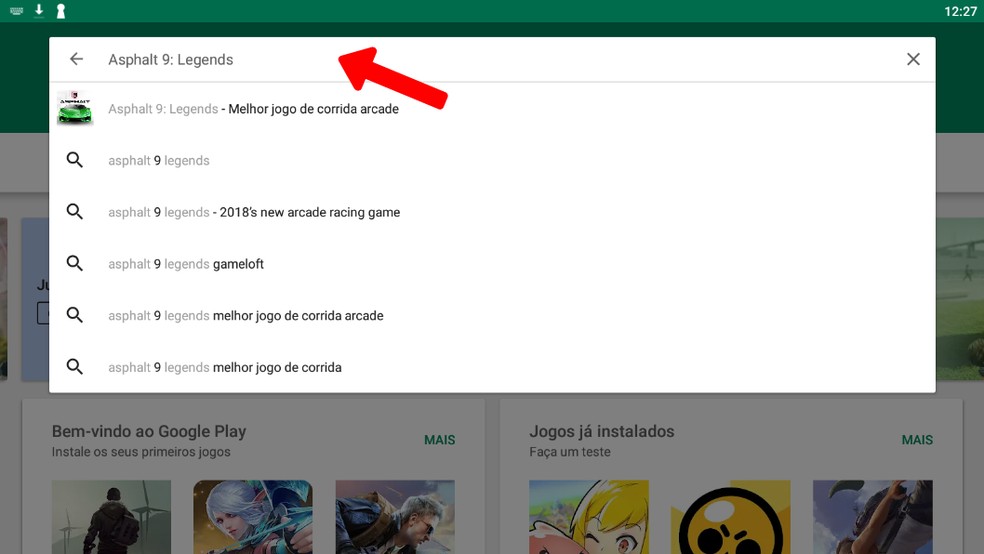Select 'asphalt 9 legends melhor jogo de corrida'
The width and height of the screenshot is (984, 554).
[x=225, y=367]
